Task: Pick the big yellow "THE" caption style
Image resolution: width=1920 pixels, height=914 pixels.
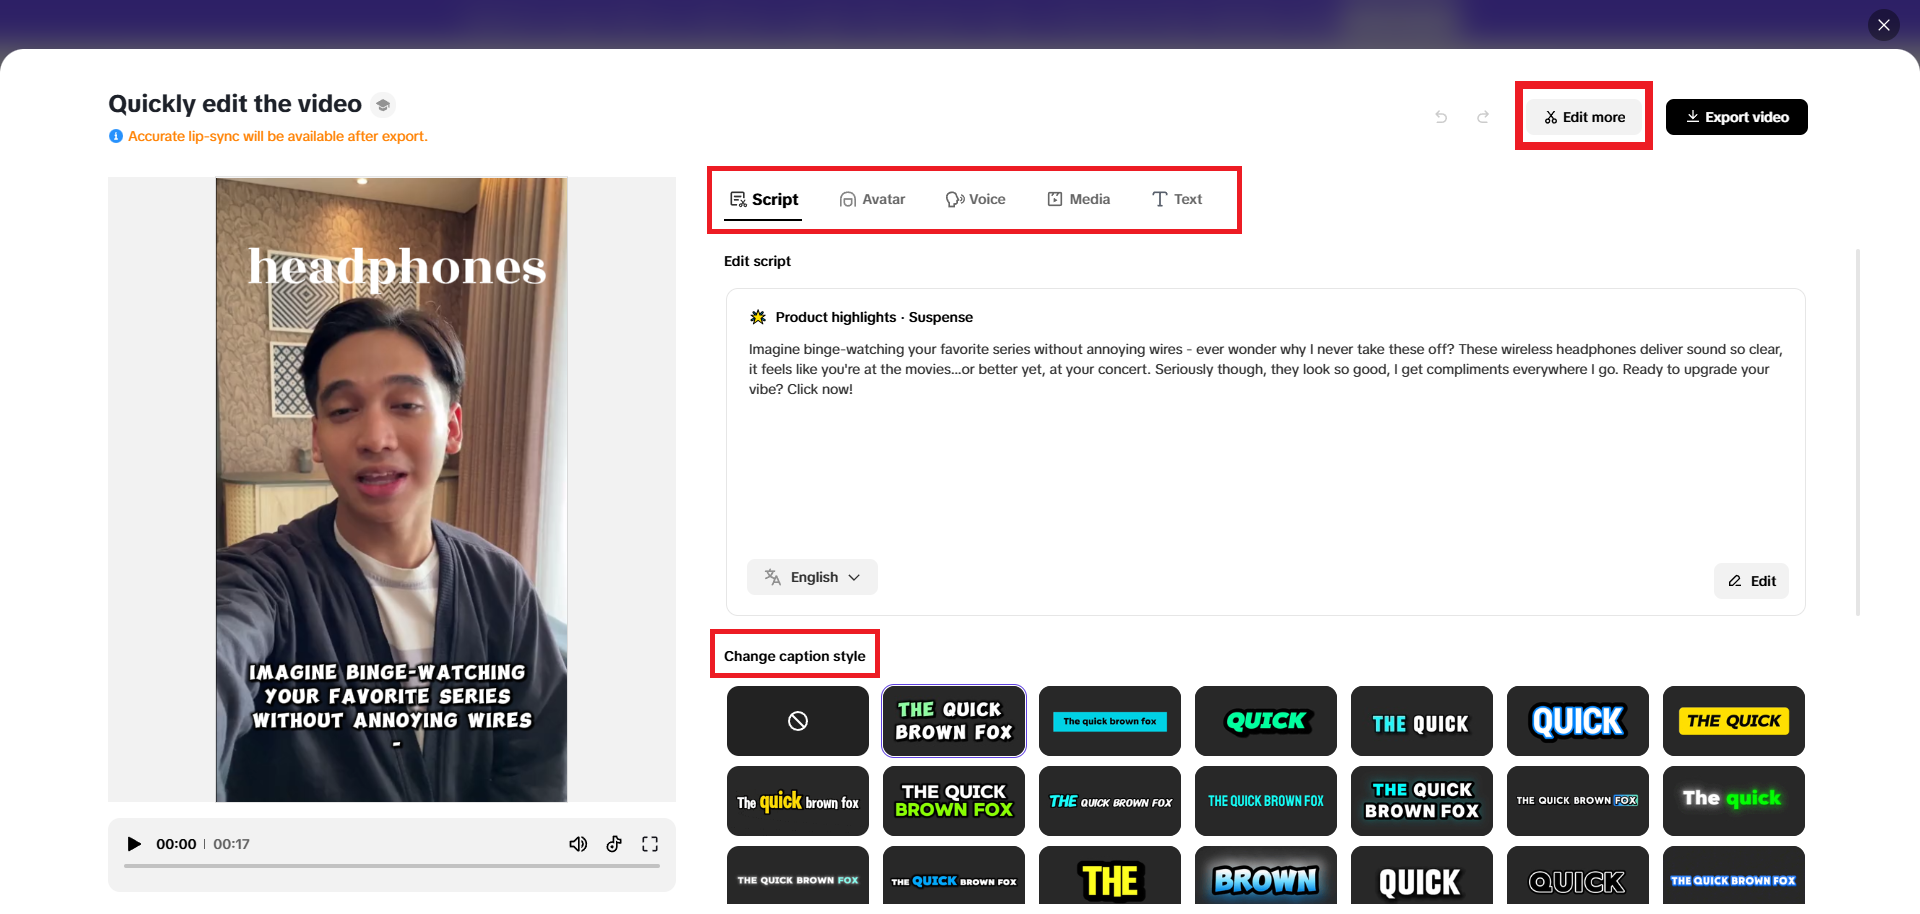Action: 1110,878
